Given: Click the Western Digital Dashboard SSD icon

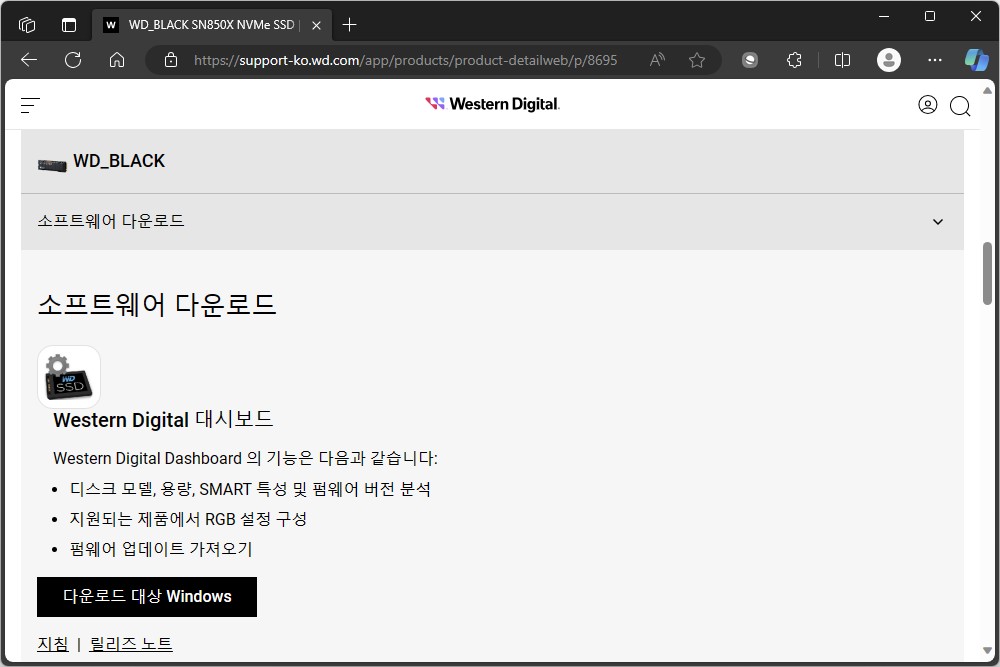Looking at the screenshot, I should click(x=69, y=377).
